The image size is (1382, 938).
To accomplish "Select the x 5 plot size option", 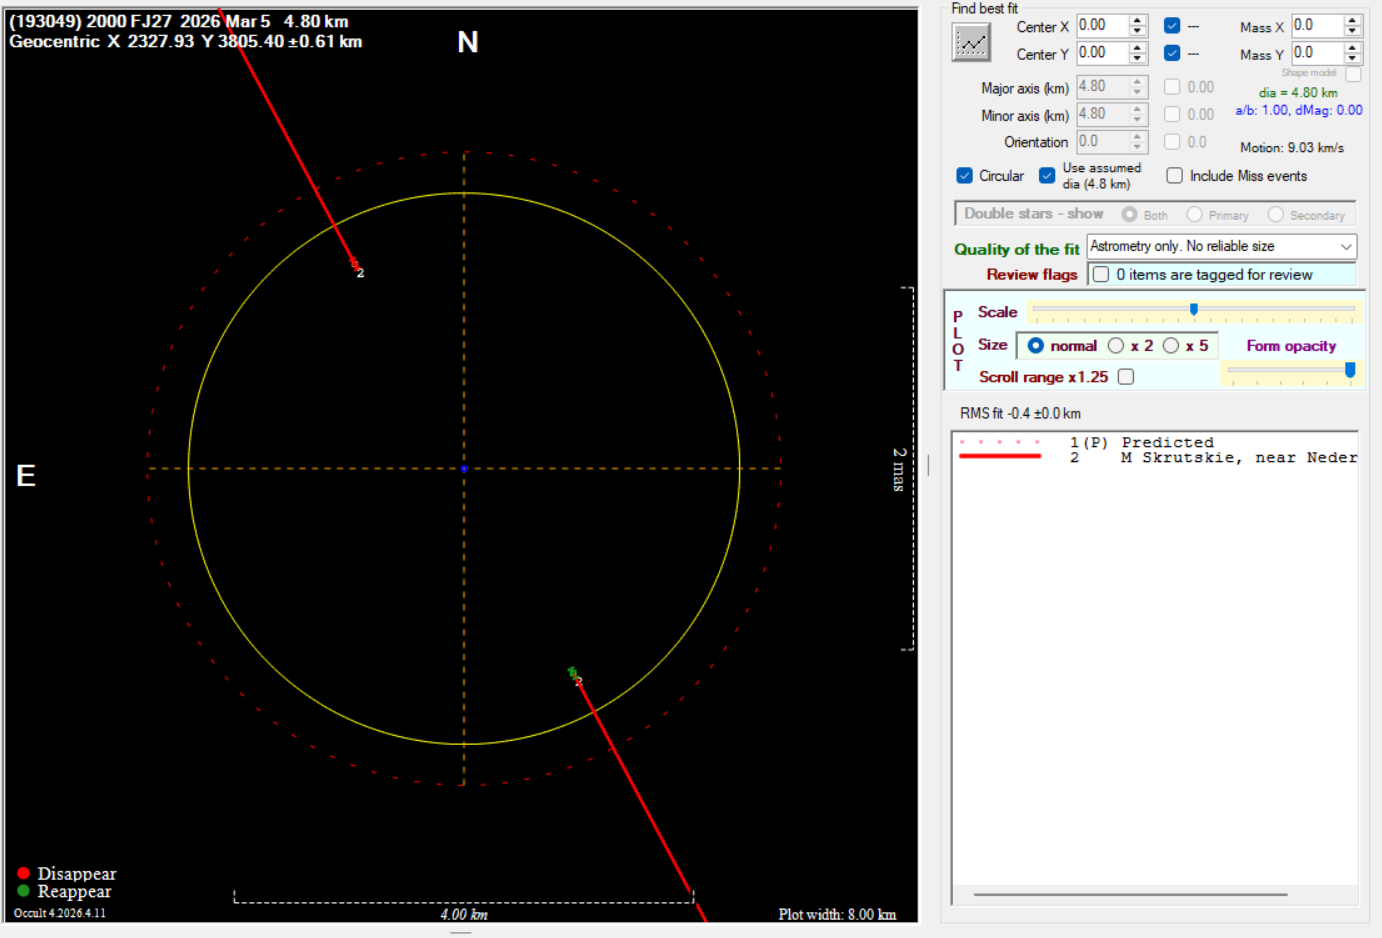I will pyautogui.click(x=1171, y=346).
